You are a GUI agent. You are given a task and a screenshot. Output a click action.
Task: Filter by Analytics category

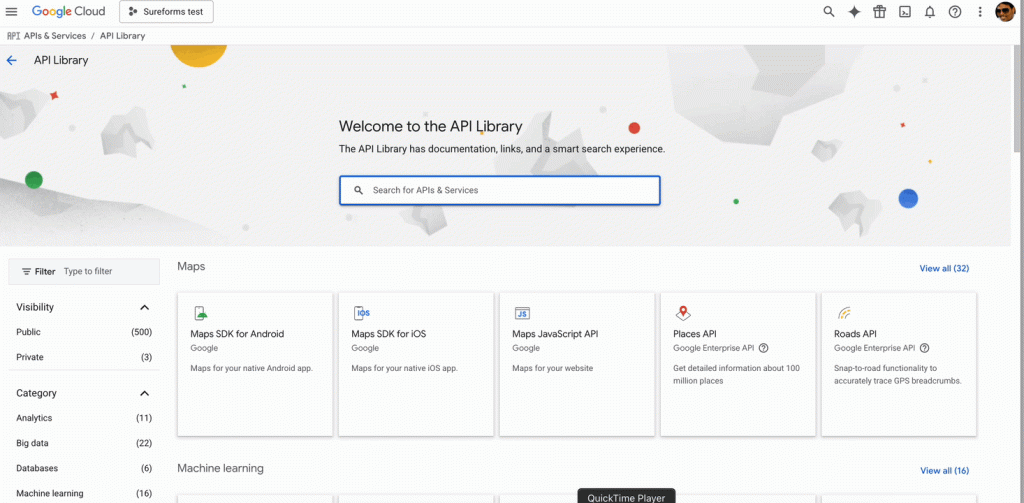click(84, 418)
